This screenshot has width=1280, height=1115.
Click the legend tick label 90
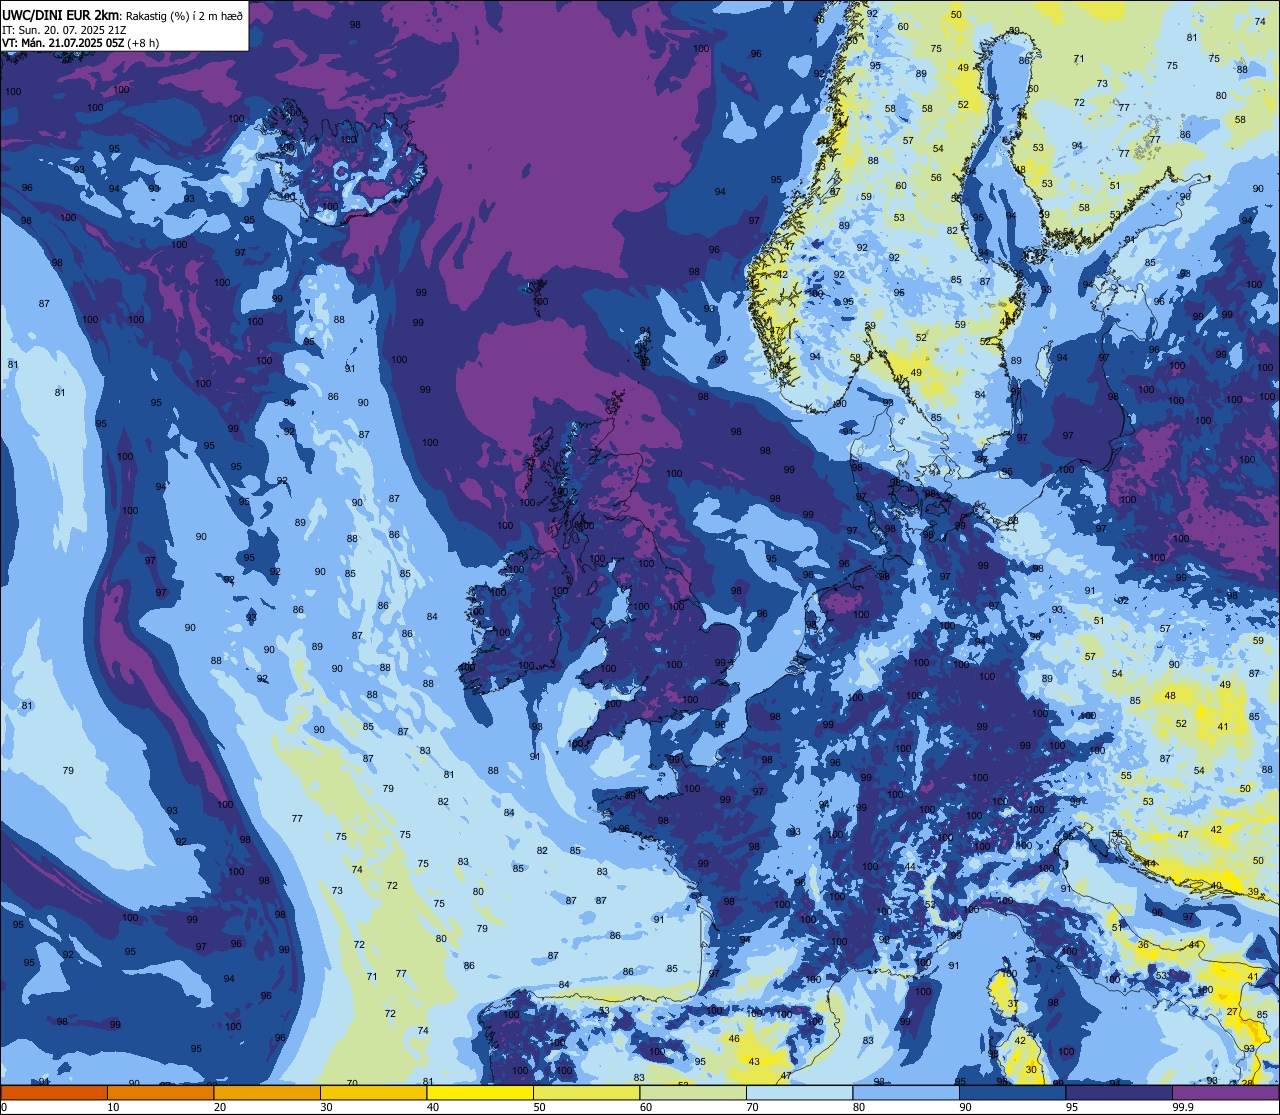[x=966, y=1107]
